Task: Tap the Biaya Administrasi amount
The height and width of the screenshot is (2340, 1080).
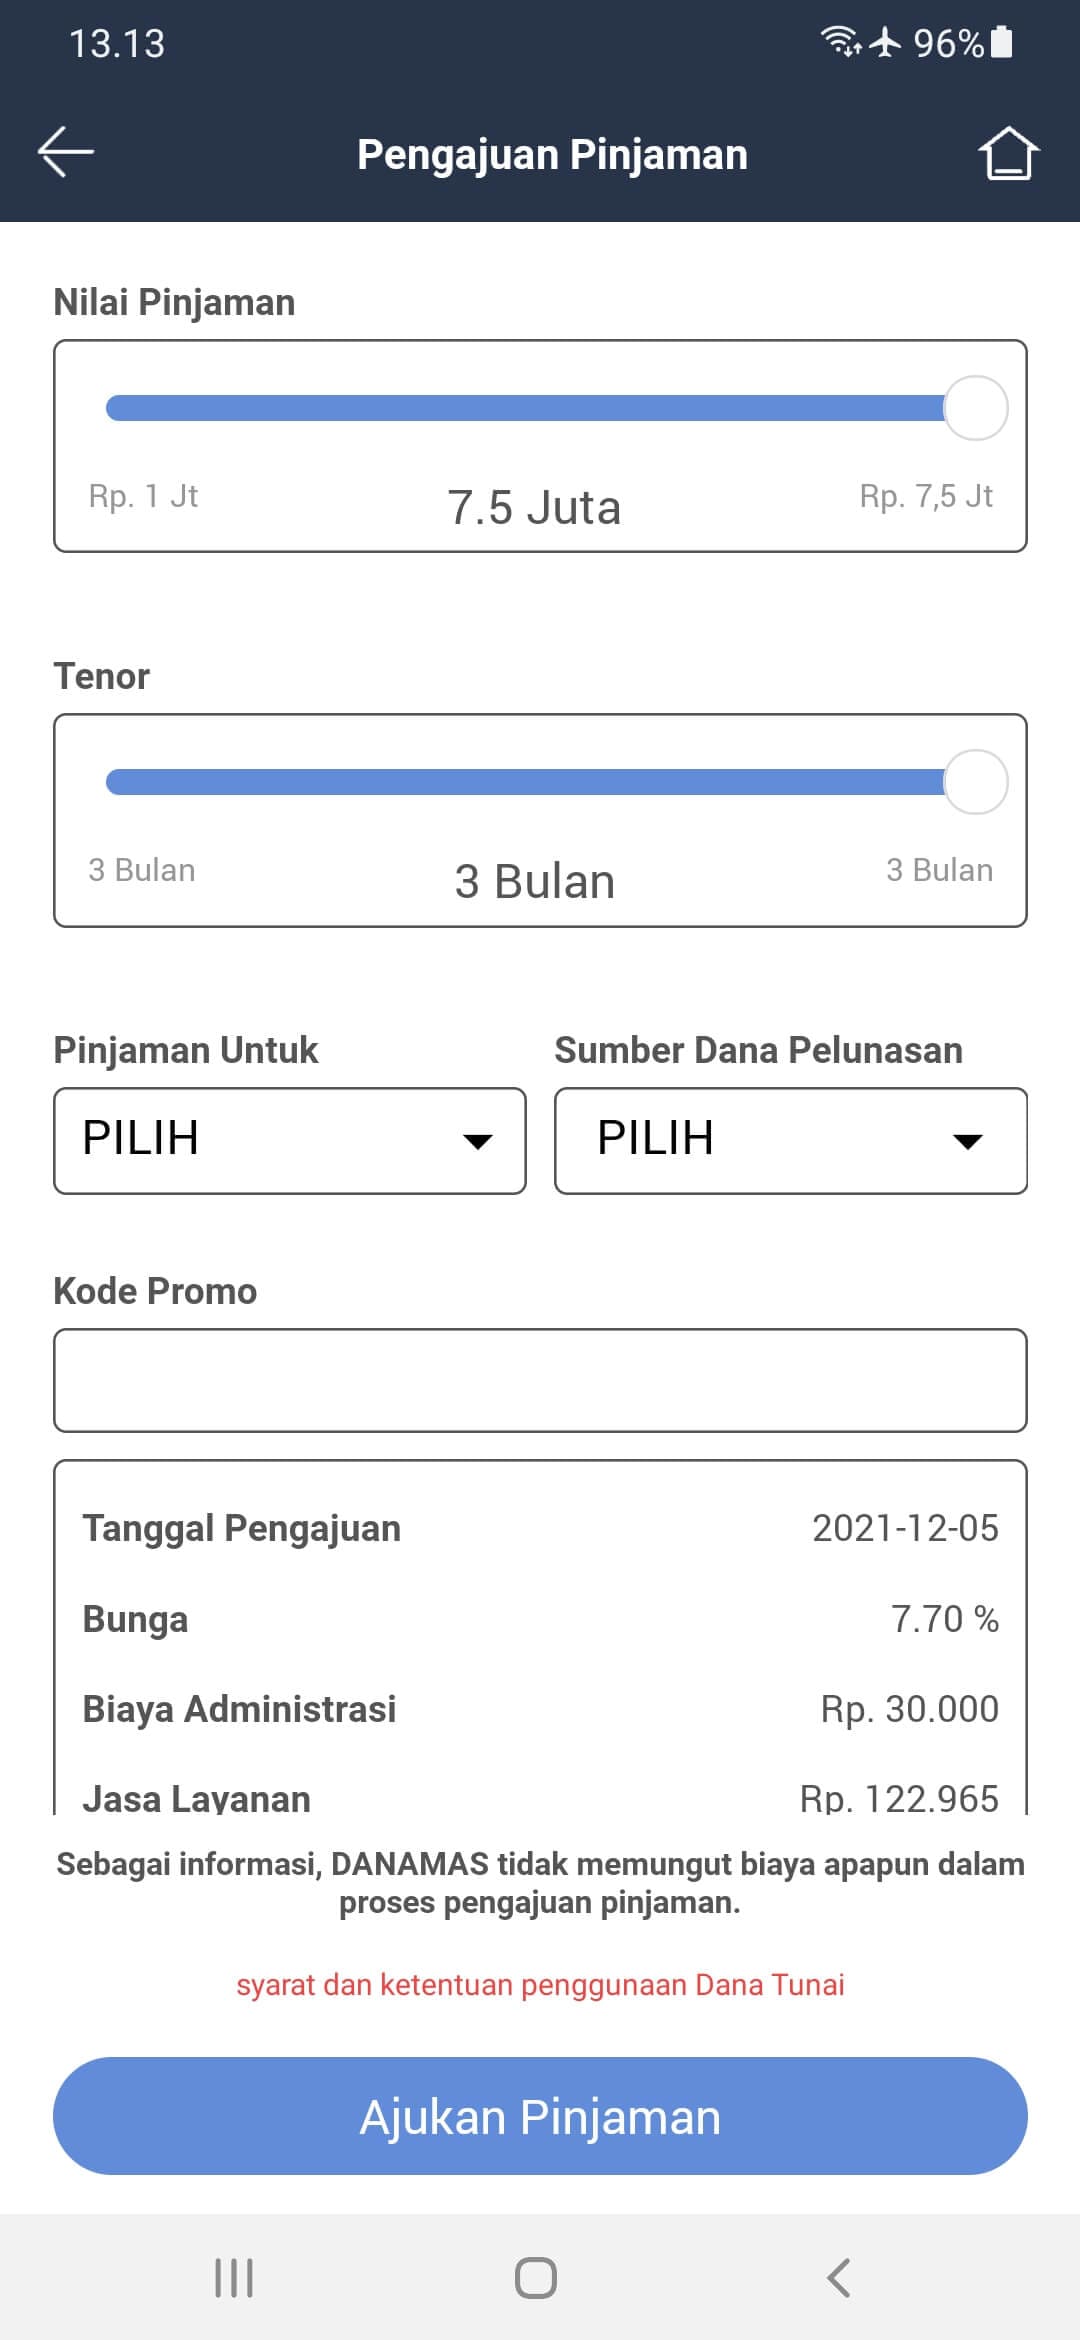Action: (909, 1709)
